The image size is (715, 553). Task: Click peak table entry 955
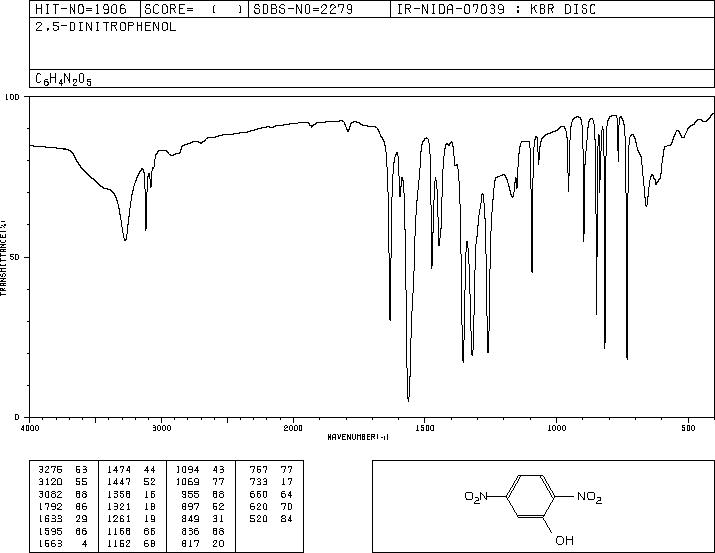point(190,495)
